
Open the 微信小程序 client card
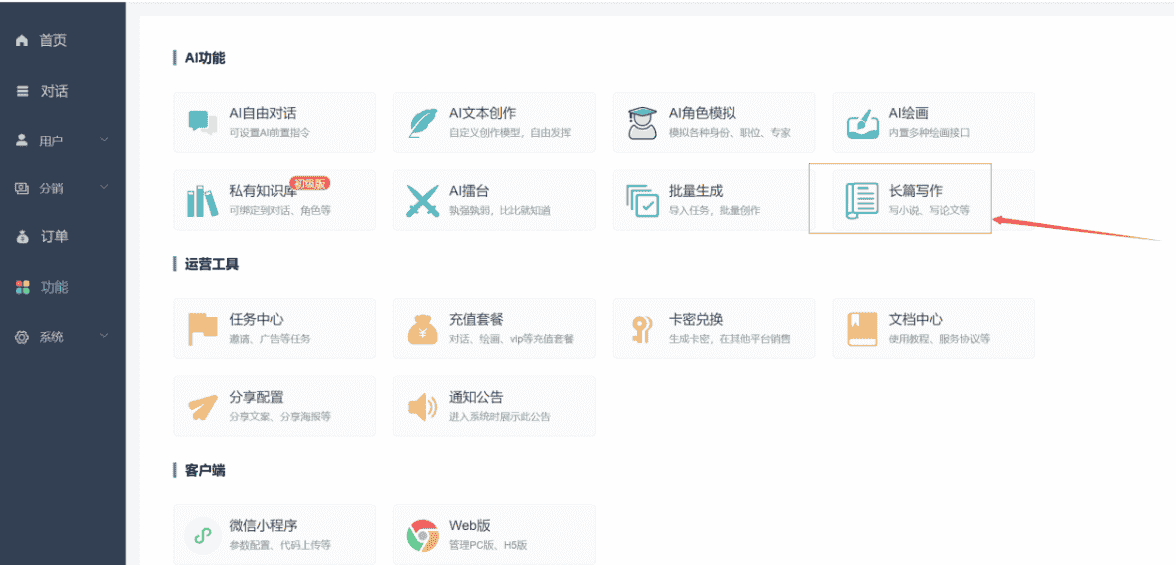pos(274,535)
